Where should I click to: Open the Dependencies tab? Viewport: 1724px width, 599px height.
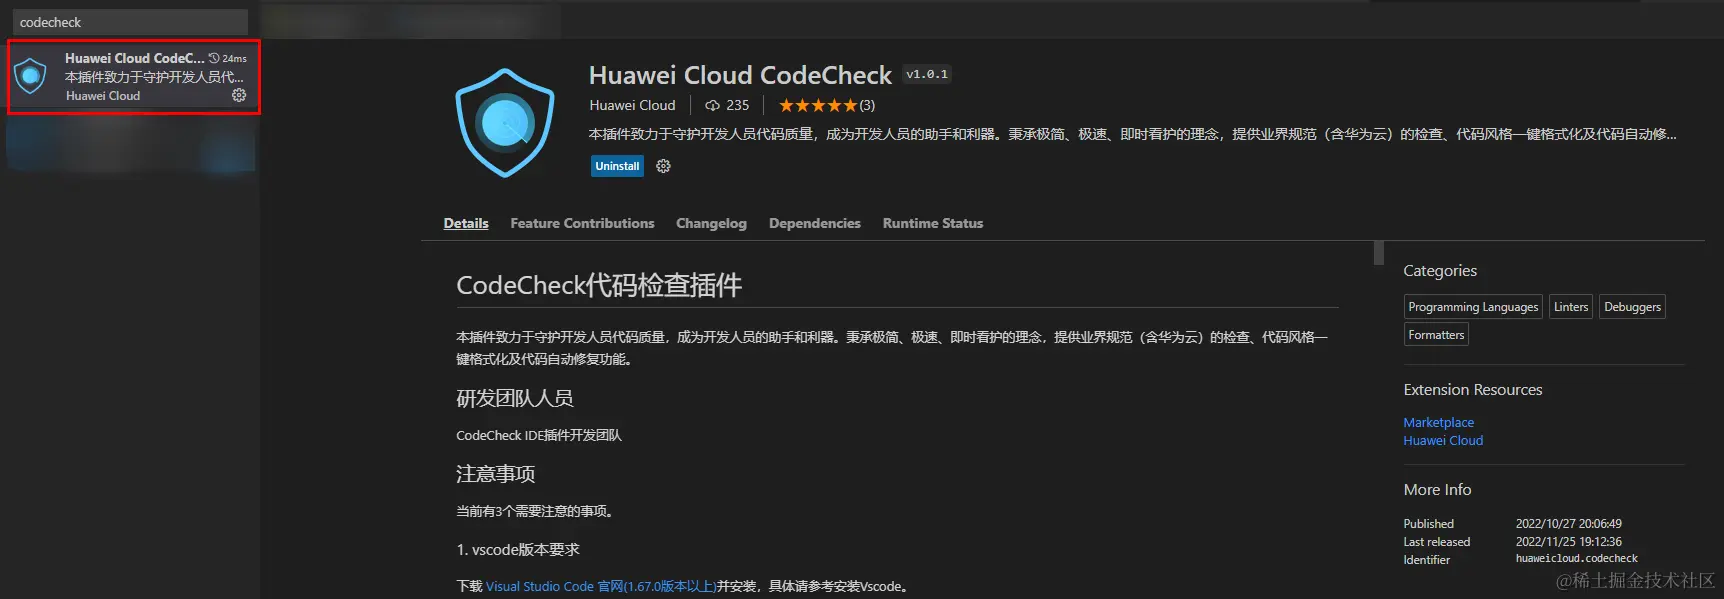(814, 223)
